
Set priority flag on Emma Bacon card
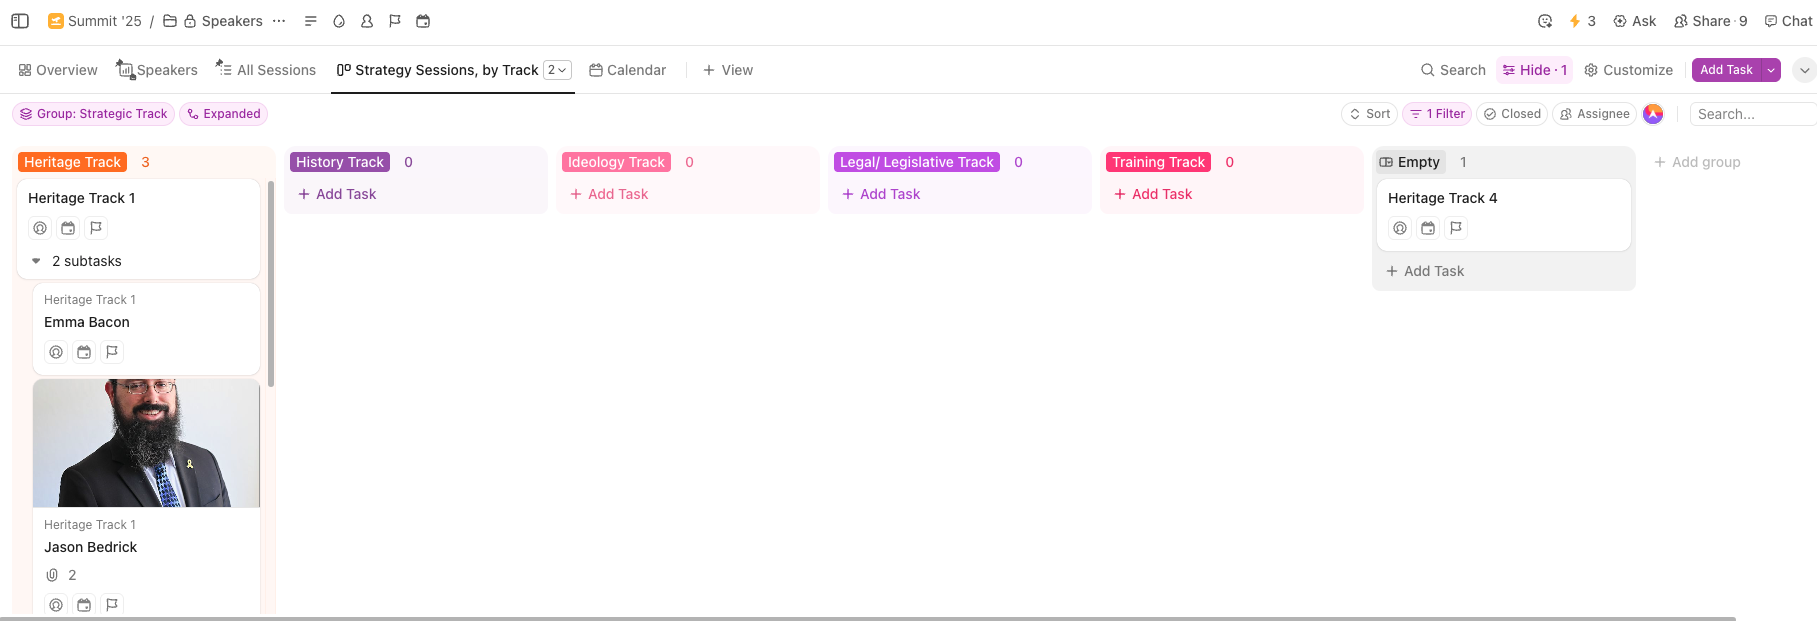tap(112, 352)
